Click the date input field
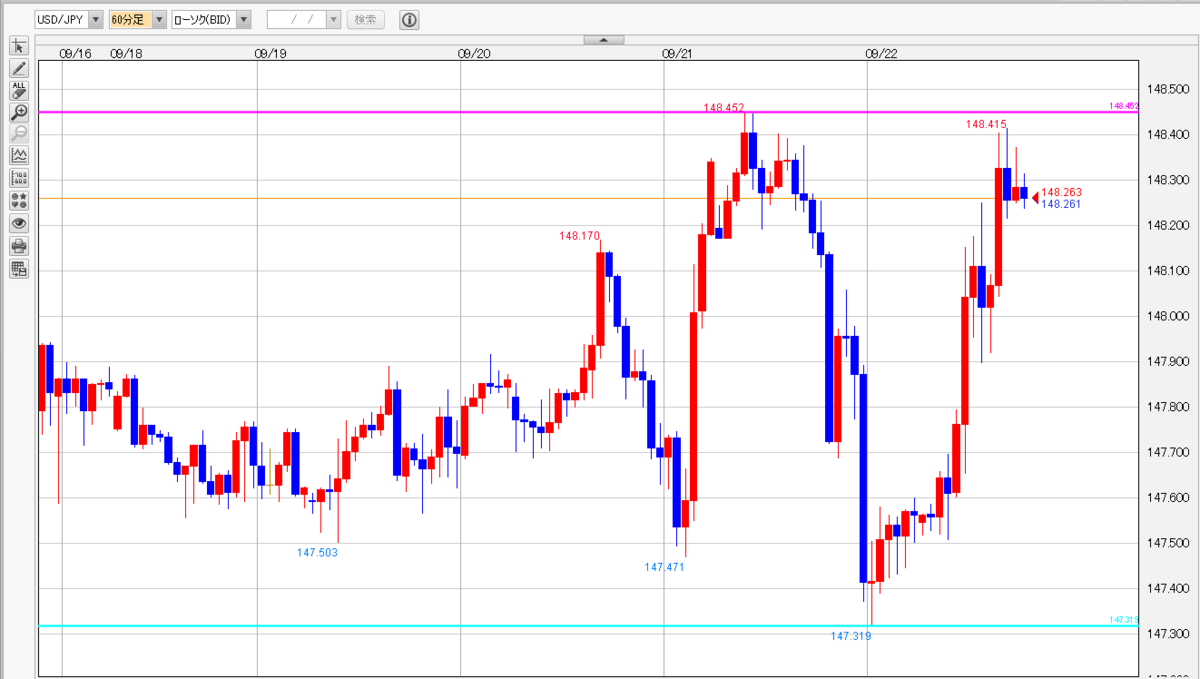The width and height of the screenshot is (1200, 679). [296, 19]
